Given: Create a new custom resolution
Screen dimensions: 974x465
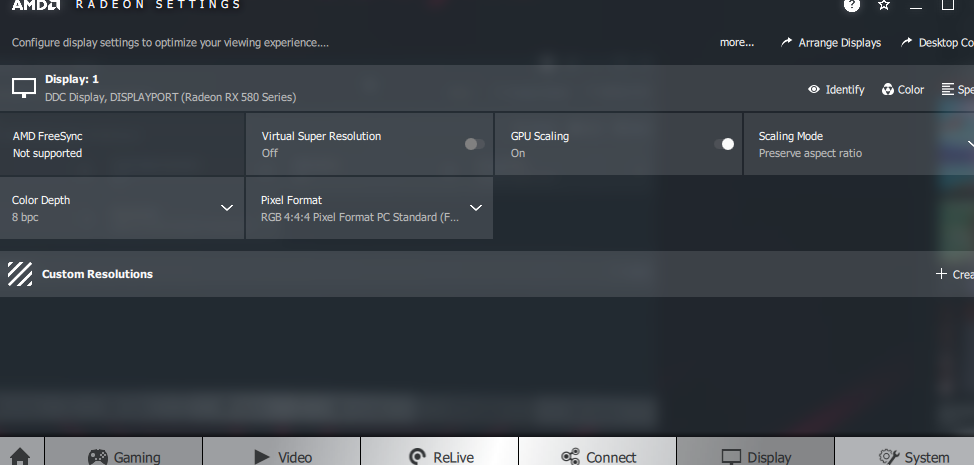Looking at the screenshot, I should pos(954,274).
